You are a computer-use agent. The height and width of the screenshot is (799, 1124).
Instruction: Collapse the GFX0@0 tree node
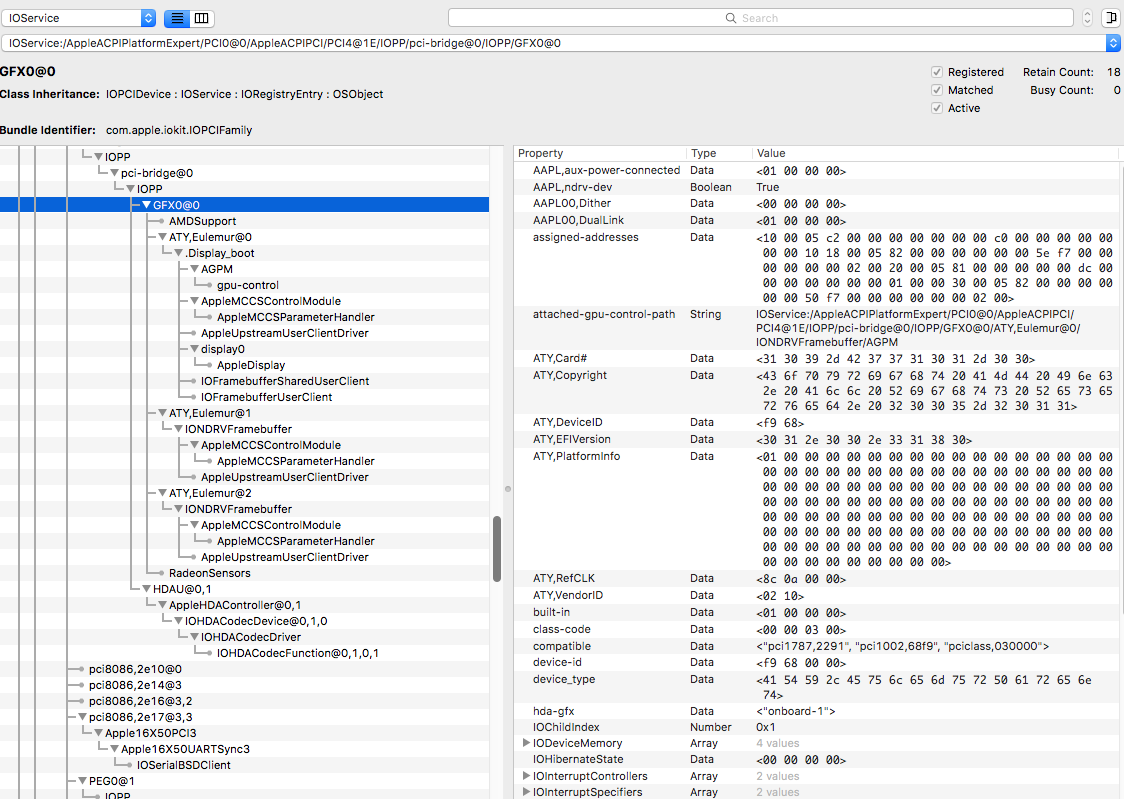click(x=146, y=205)
